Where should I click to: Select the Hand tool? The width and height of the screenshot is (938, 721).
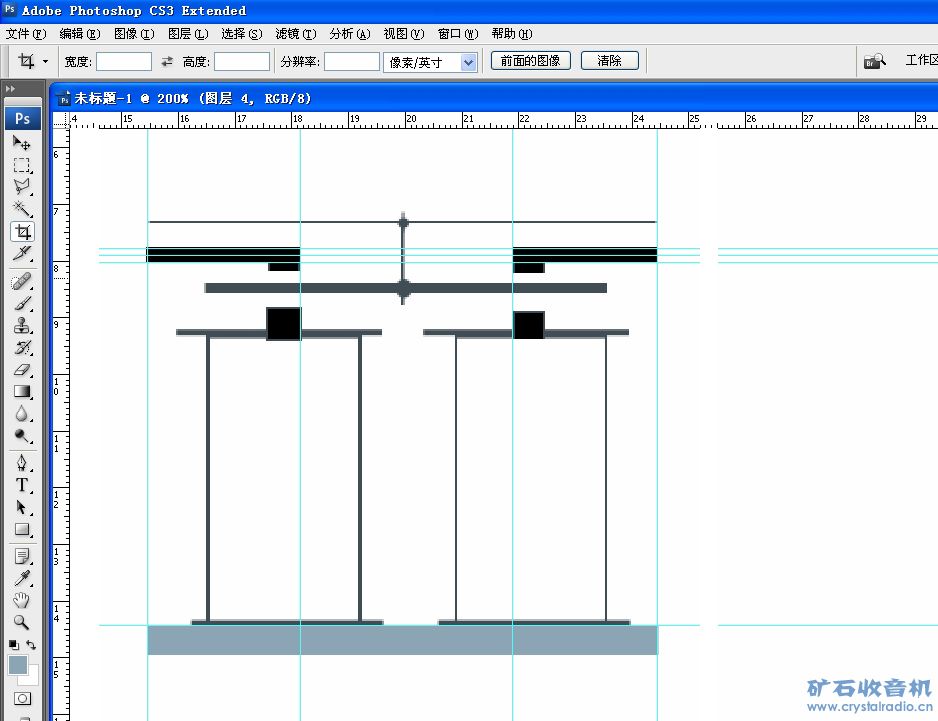[x=22, y=600]
